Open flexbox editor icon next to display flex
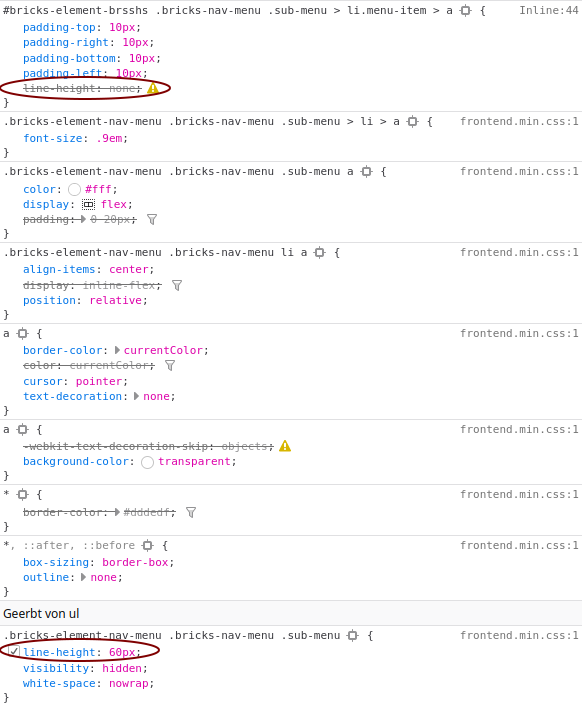The height and width of the screenshot is (704, 582). click(x=88, y=205)
